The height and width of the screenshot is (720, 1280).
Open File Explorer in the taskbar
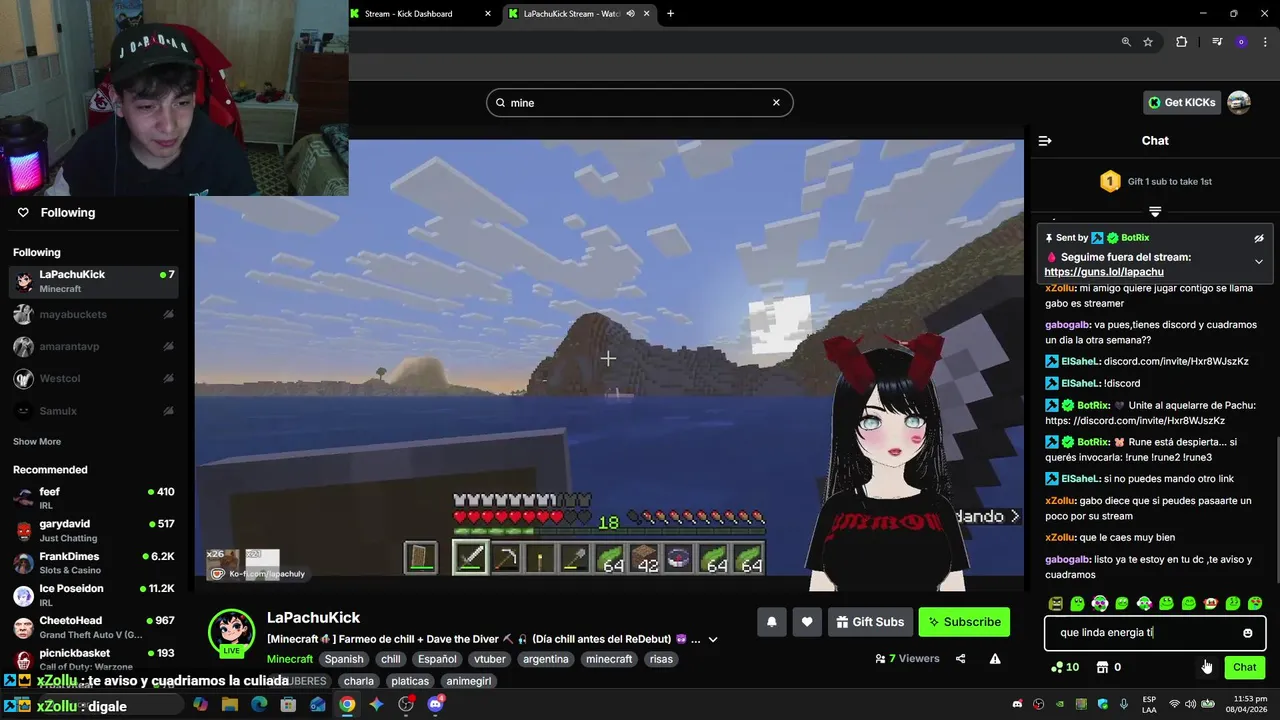click(230, 704)
